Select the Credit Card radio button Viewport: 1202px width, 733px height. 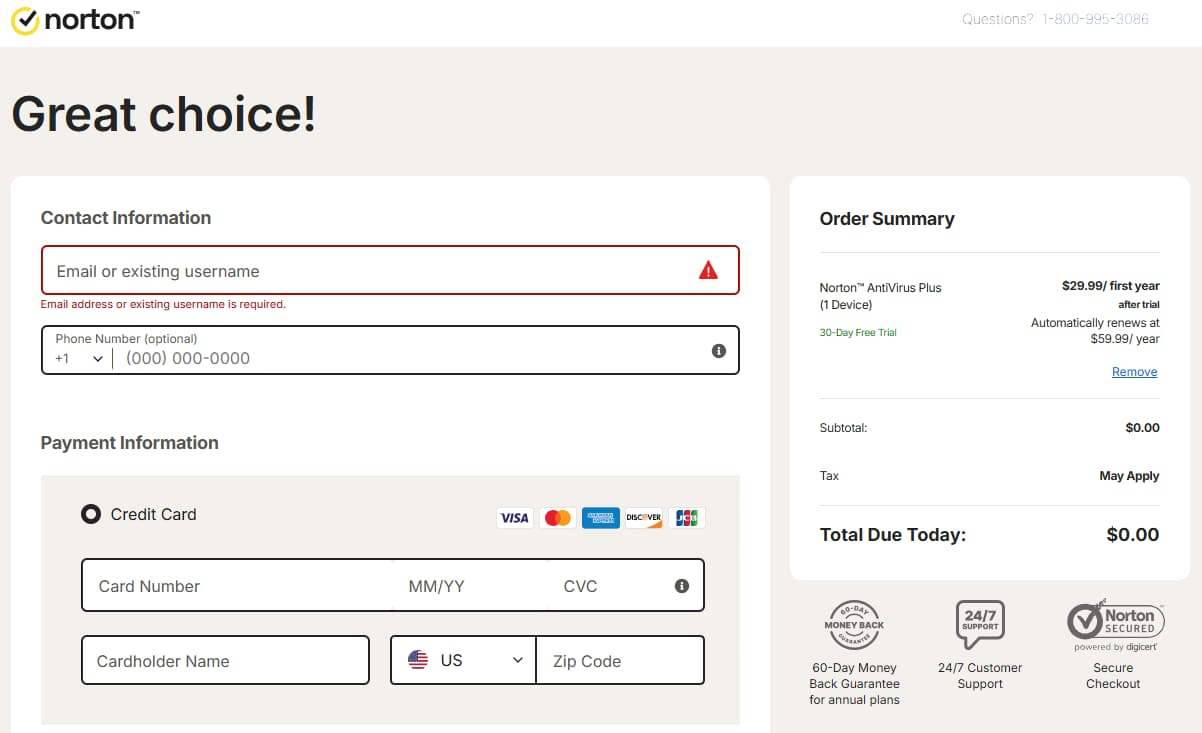(x=91, y=514)
